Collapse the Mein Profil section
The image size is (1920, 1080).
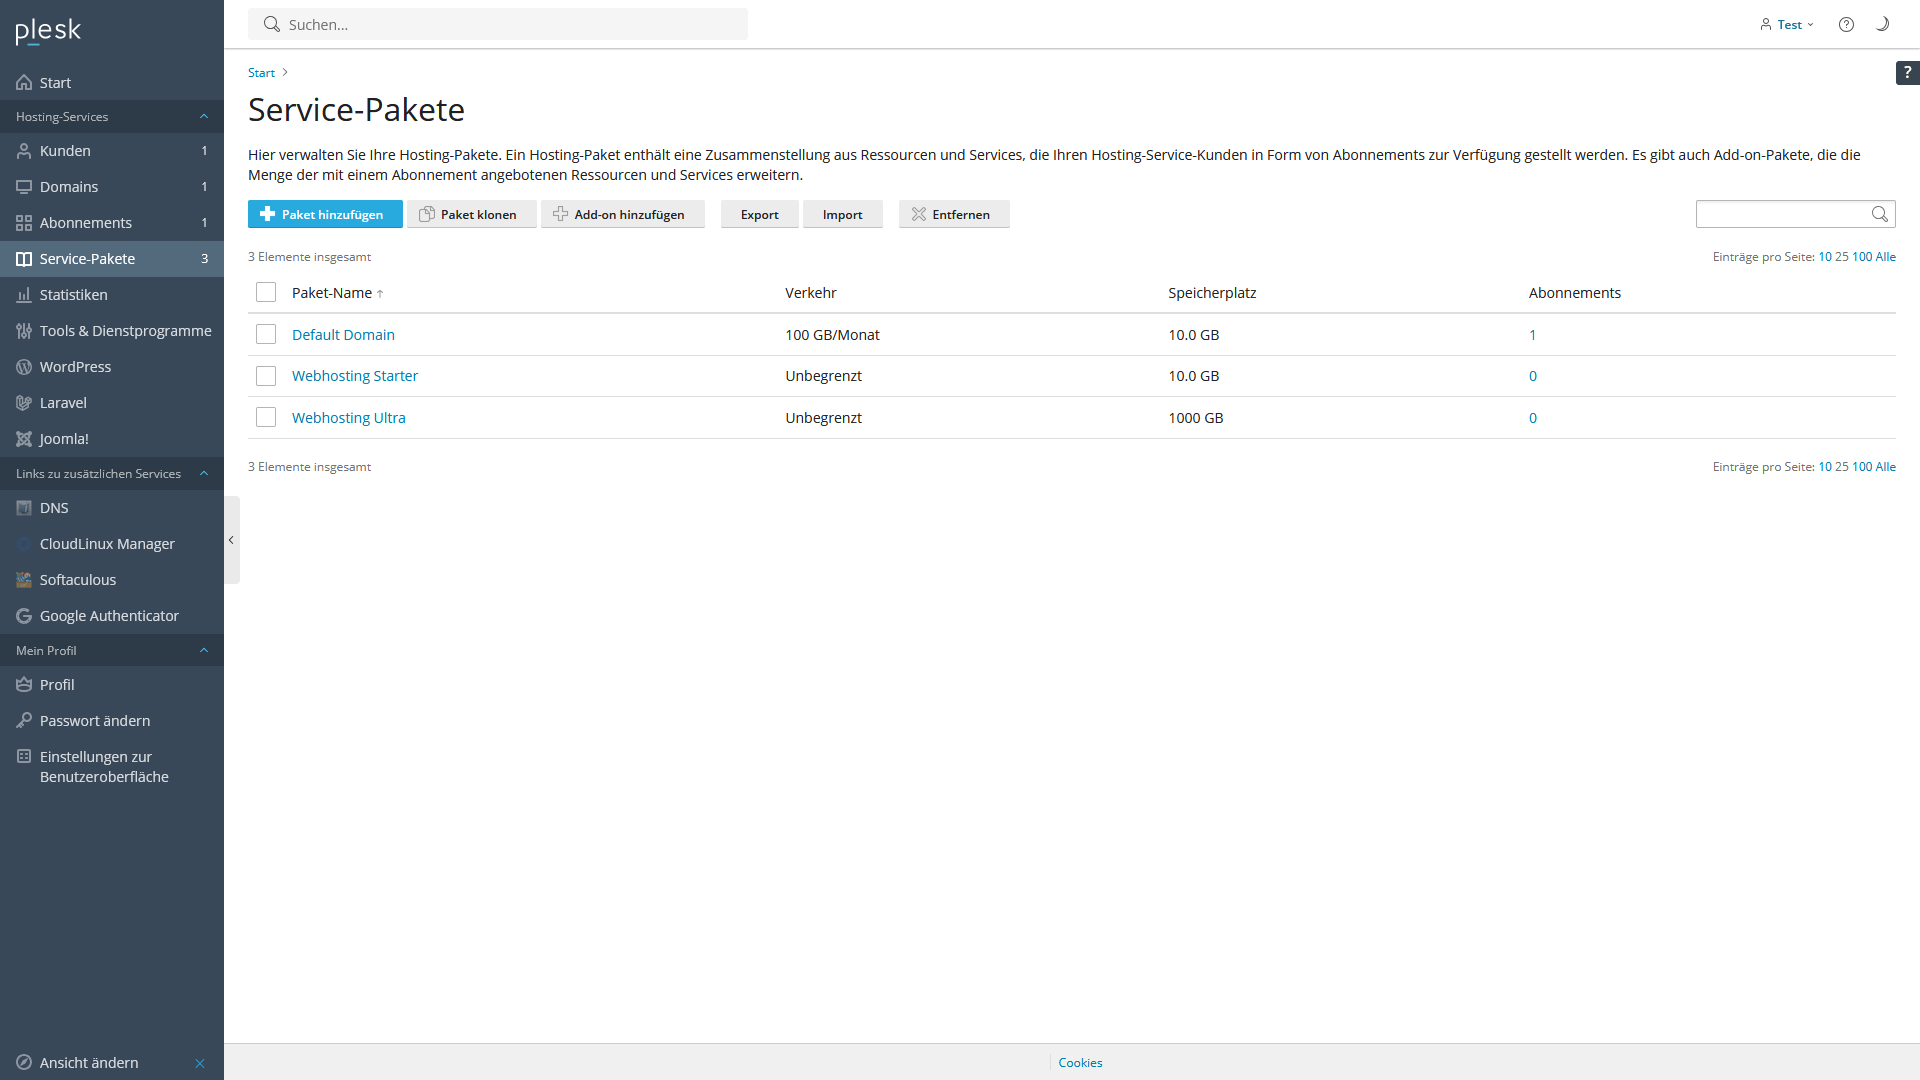[204, 651]
